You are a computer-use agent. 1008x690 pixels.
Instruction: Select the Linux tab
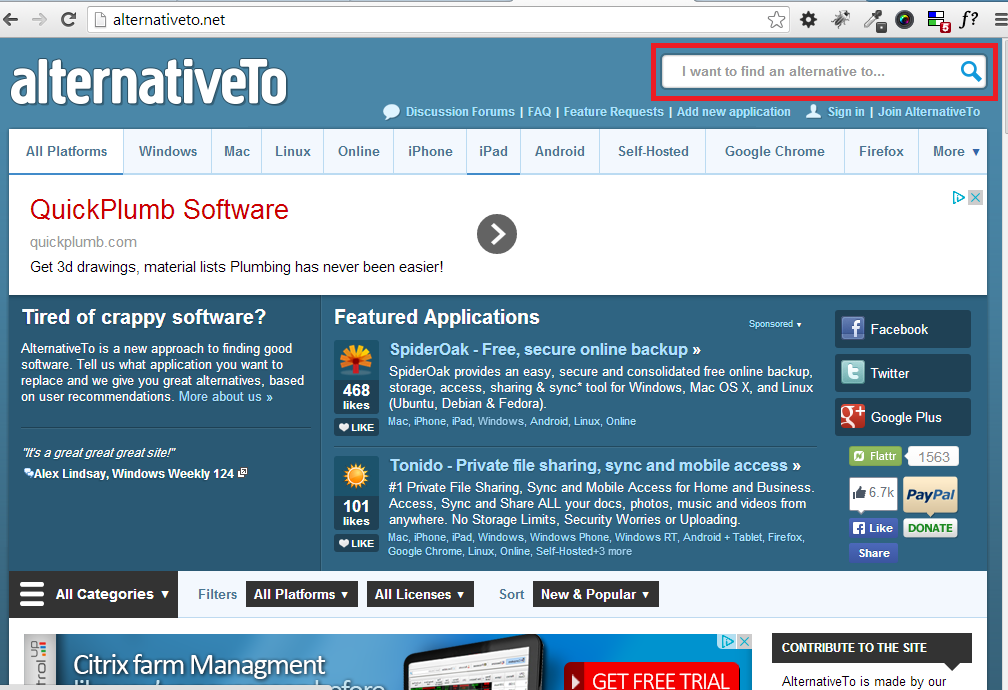click(292, 152)
